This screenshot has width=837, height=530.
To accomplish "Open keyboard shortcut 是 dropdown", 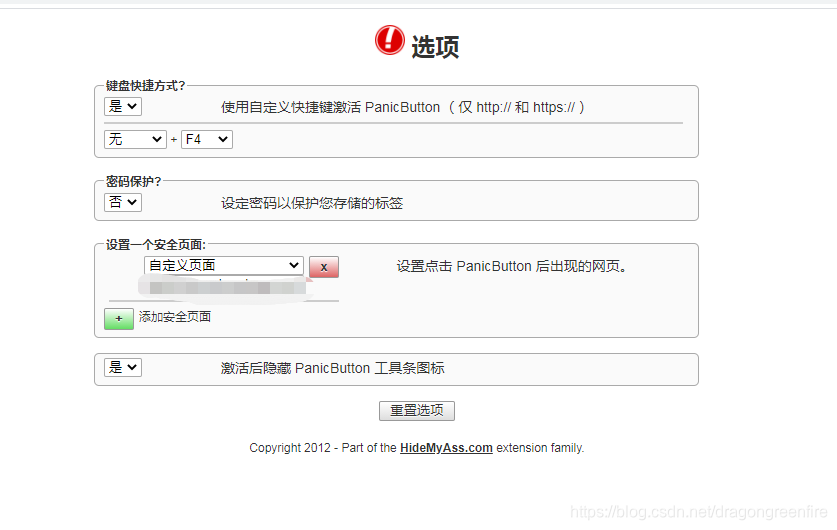I will [123, 106].
